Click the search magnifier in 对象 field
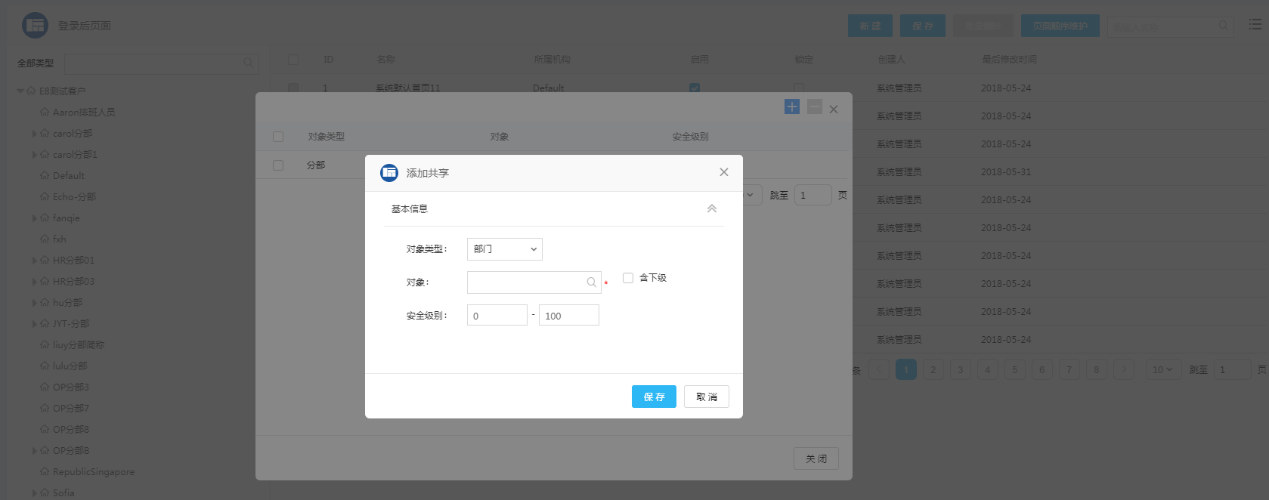The image size is (1269, 500). coord(591,283)
